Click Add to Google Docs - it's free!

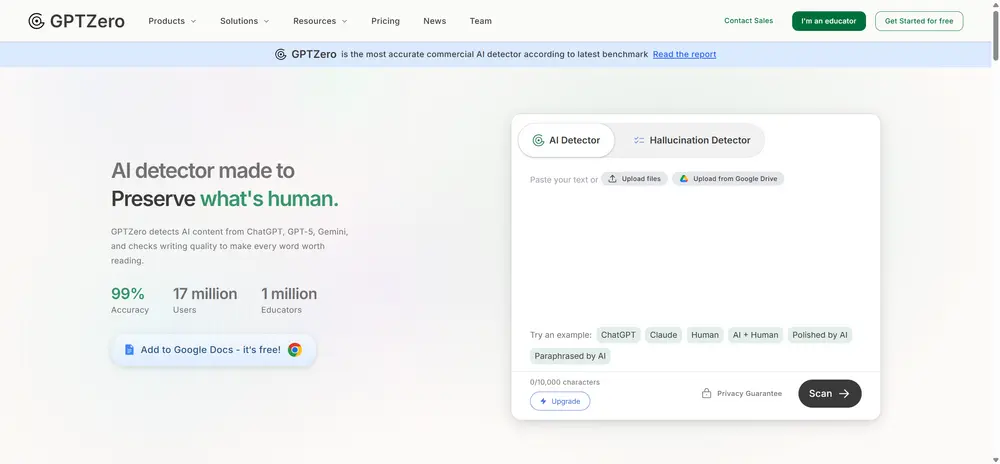[x=213, y=350]
